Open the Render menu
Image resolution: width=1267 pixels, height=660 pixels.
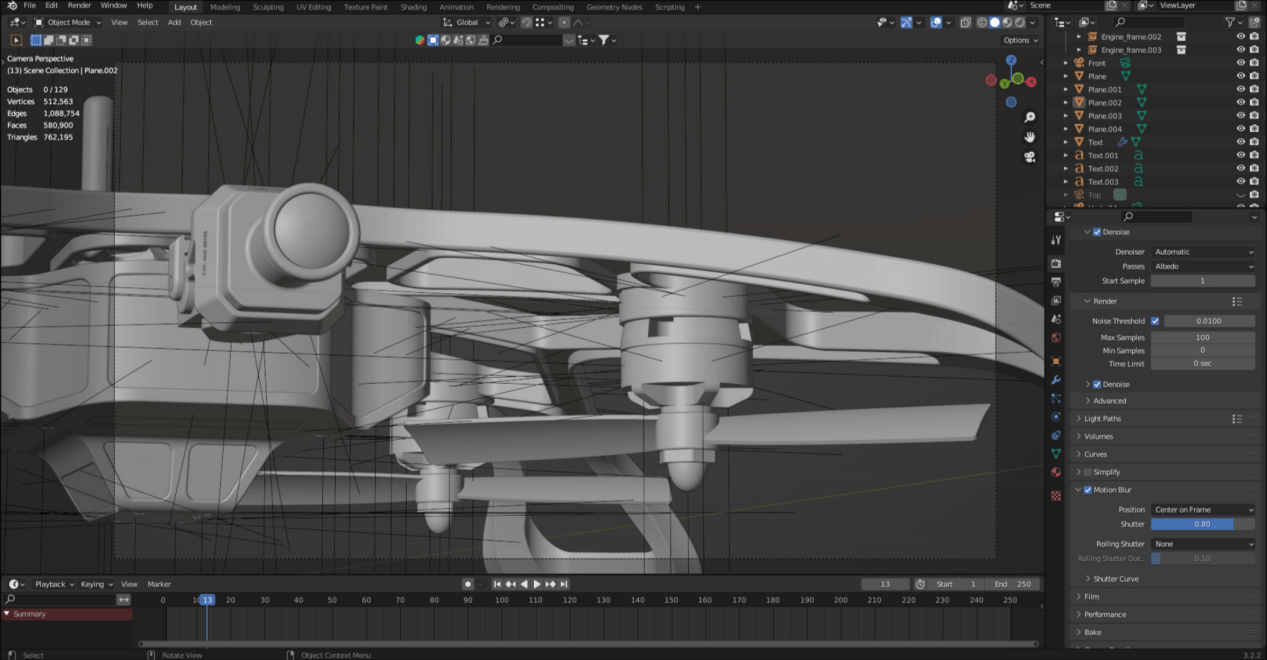(79, 6)
